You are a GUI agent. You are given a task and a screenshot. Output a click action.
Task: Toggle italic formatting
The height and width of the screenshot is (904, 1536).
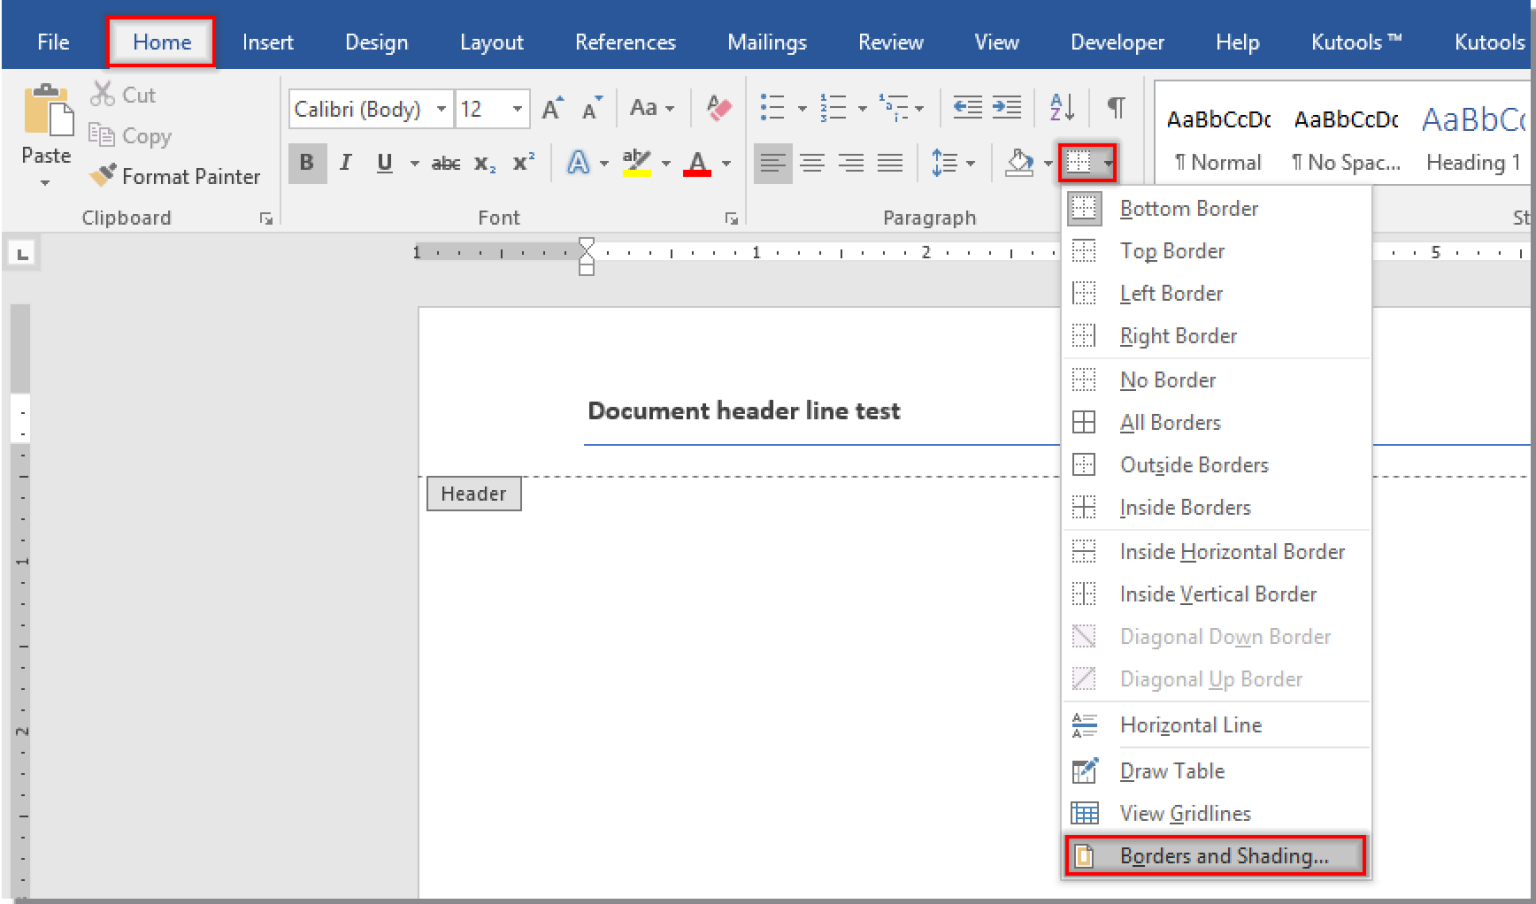(x=345, y=163)
